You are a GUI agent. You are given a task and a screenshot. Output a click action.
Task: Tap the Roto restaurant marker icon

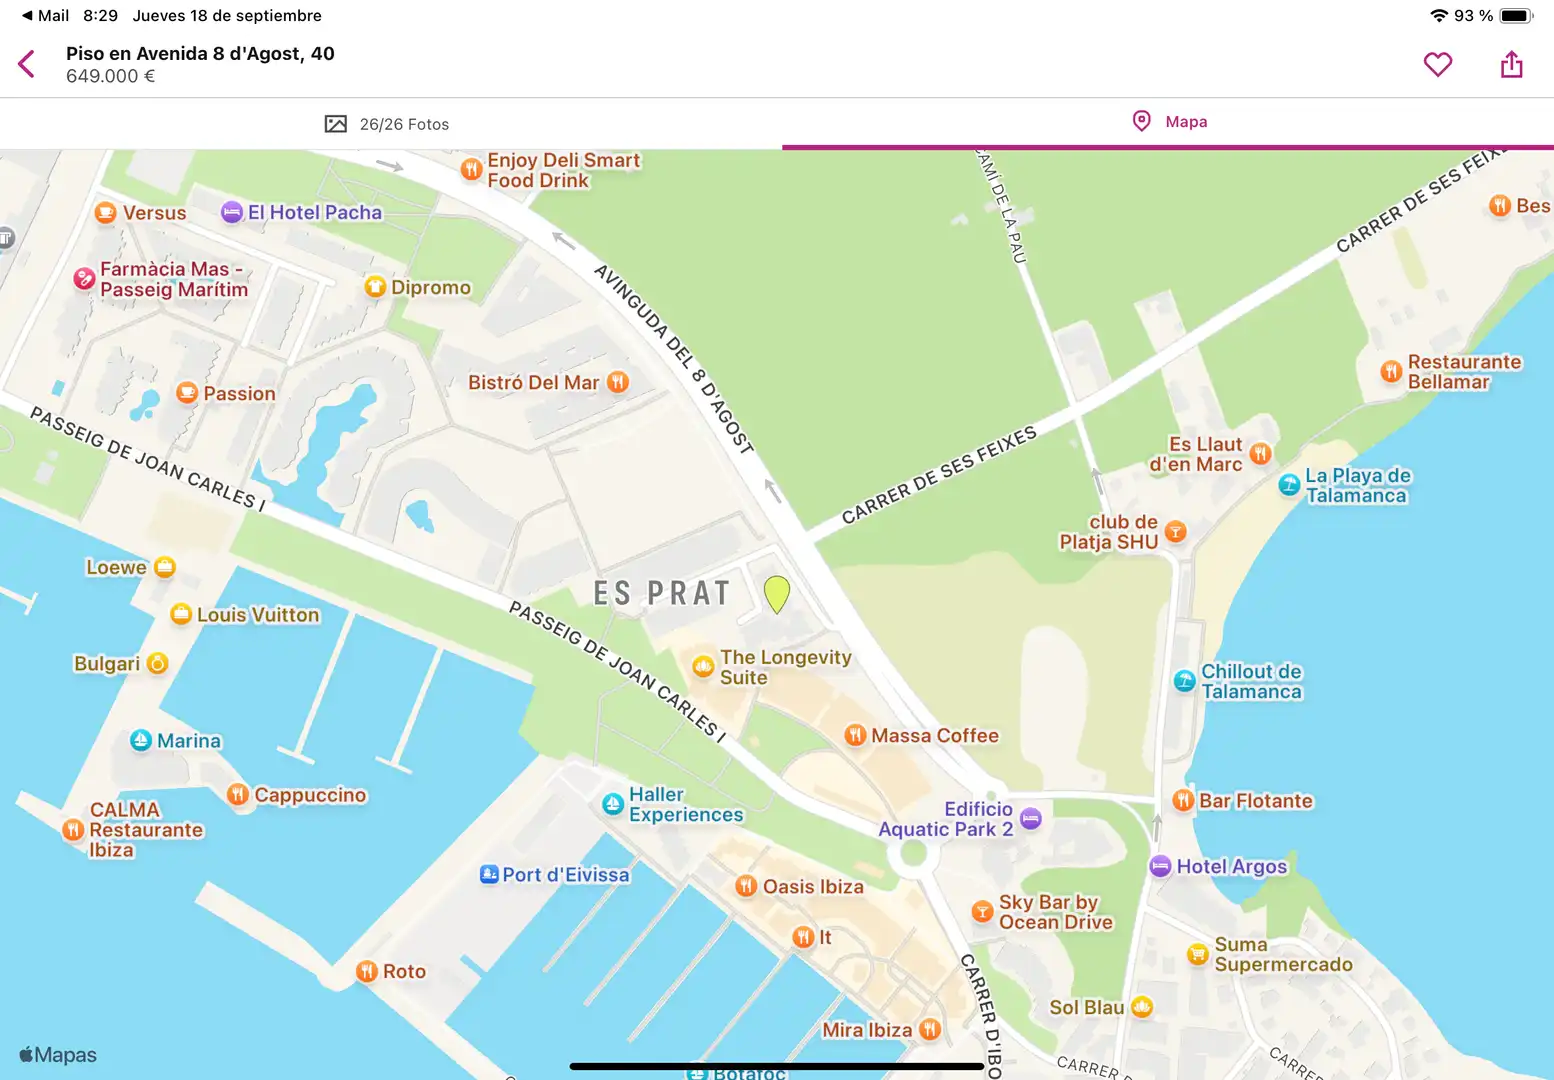coord(367,971)
